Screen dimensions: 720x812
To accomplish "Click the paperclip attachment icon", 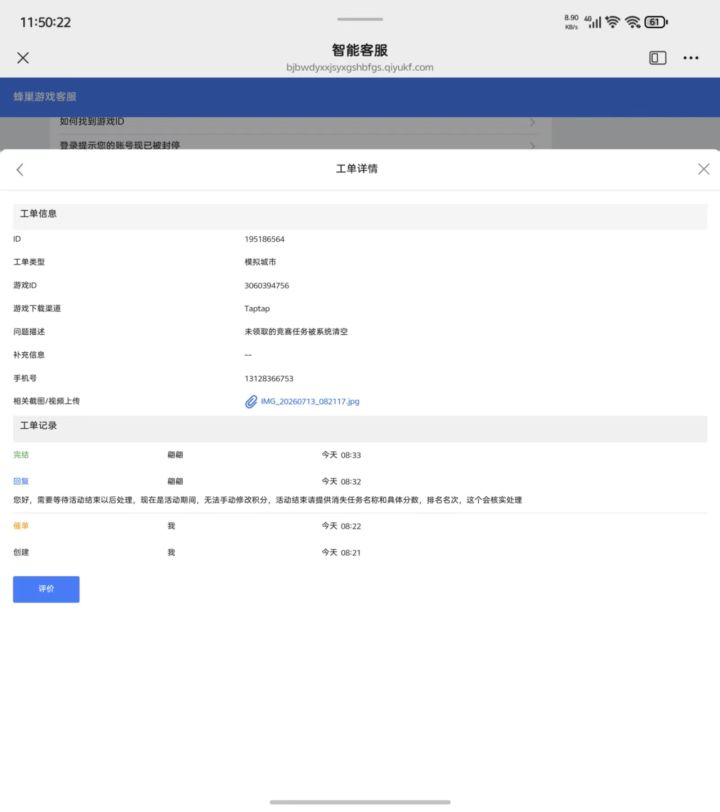I will [x=251, y=401].
